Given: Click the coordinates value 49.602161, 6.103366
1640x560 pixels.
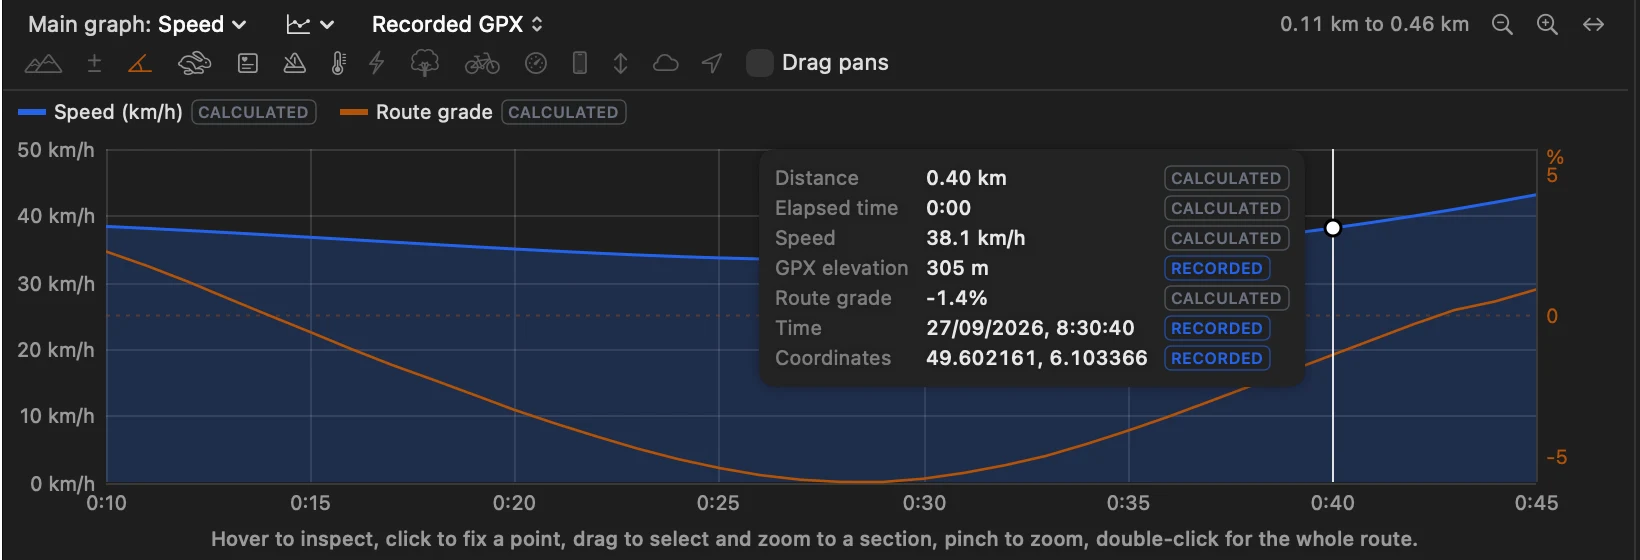Looking at the screenshot, I should click(x=1037, y=358).
